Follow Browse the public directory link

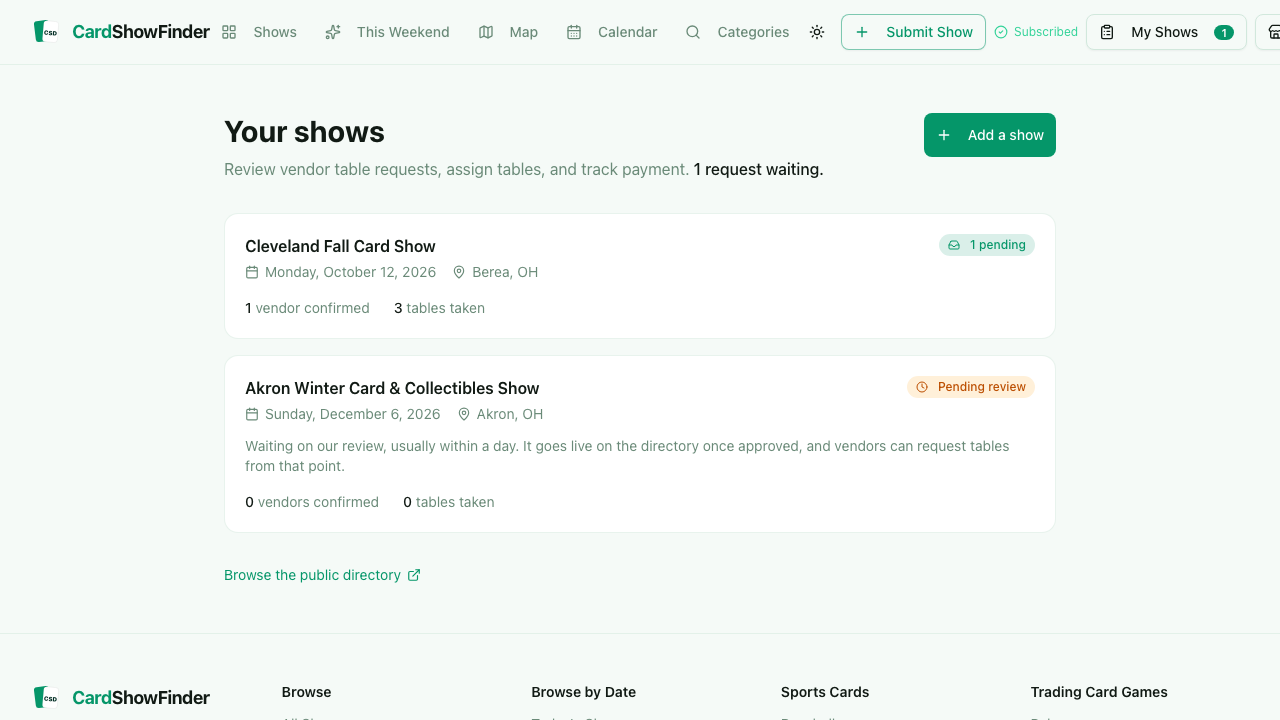[x=322, y=575]
